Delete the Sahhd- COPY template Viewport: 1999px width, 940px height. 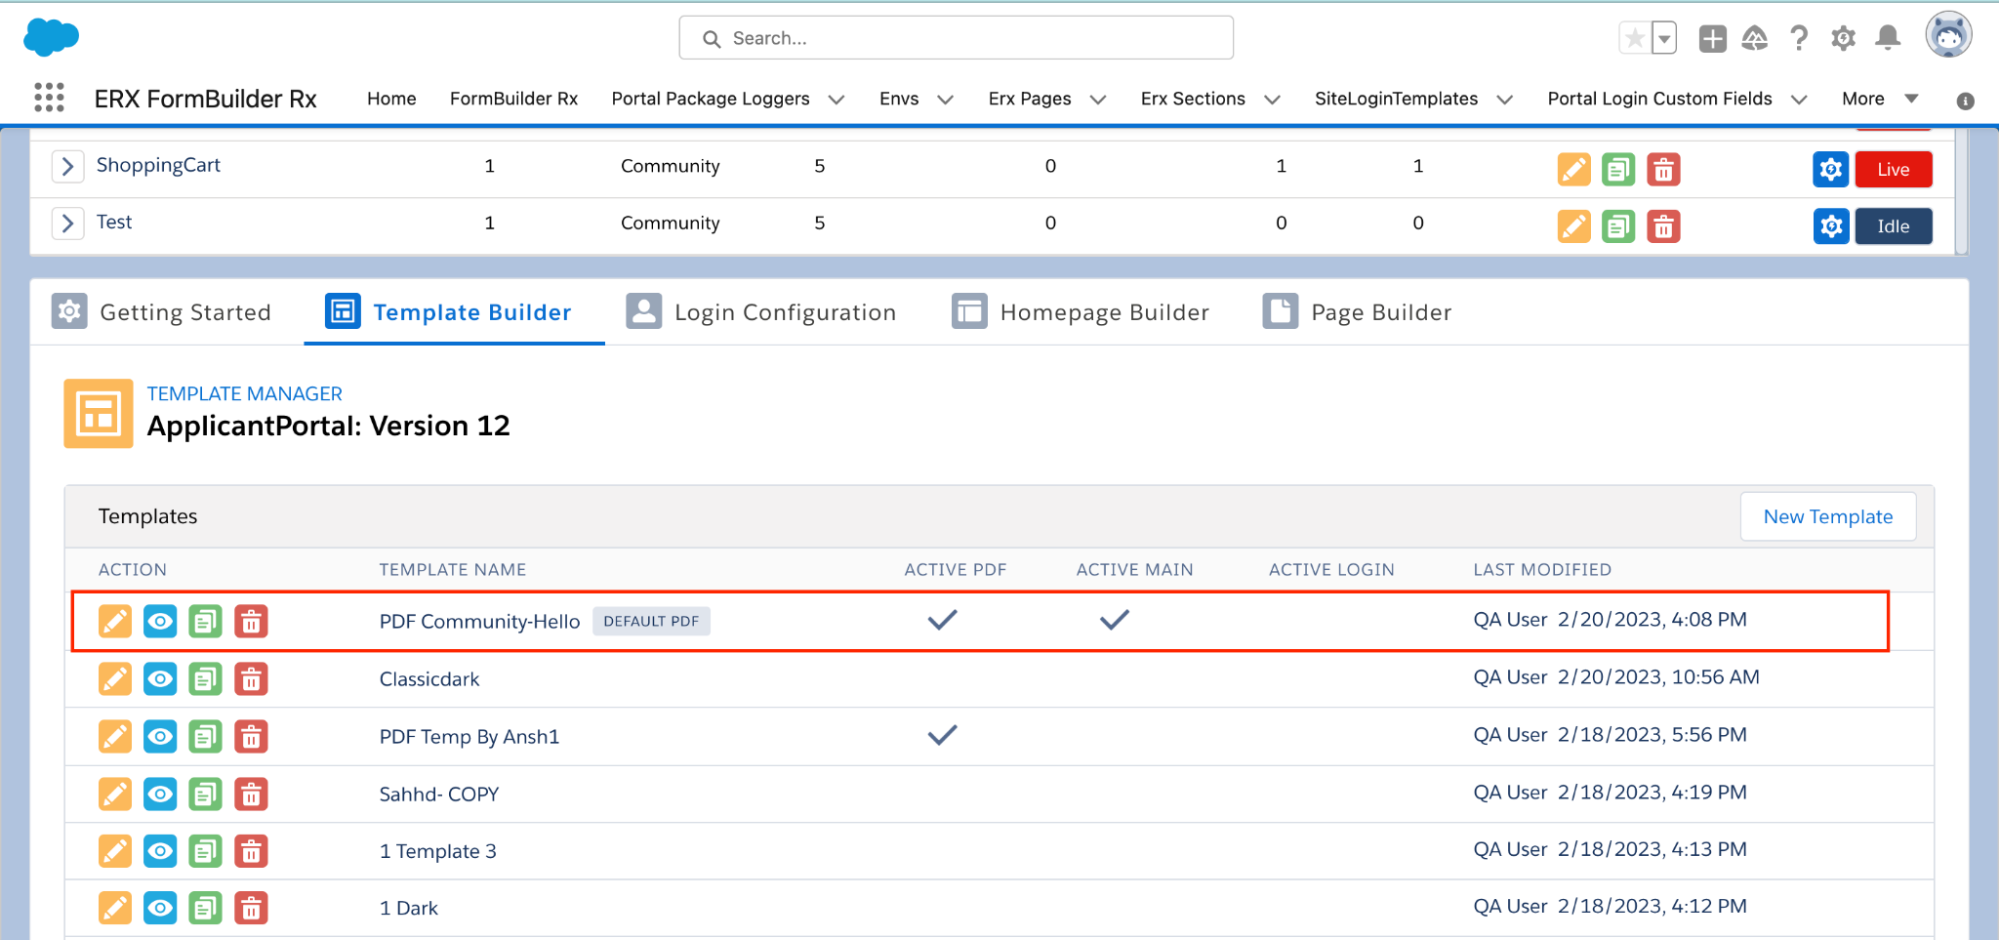click(x=251, y=794)
